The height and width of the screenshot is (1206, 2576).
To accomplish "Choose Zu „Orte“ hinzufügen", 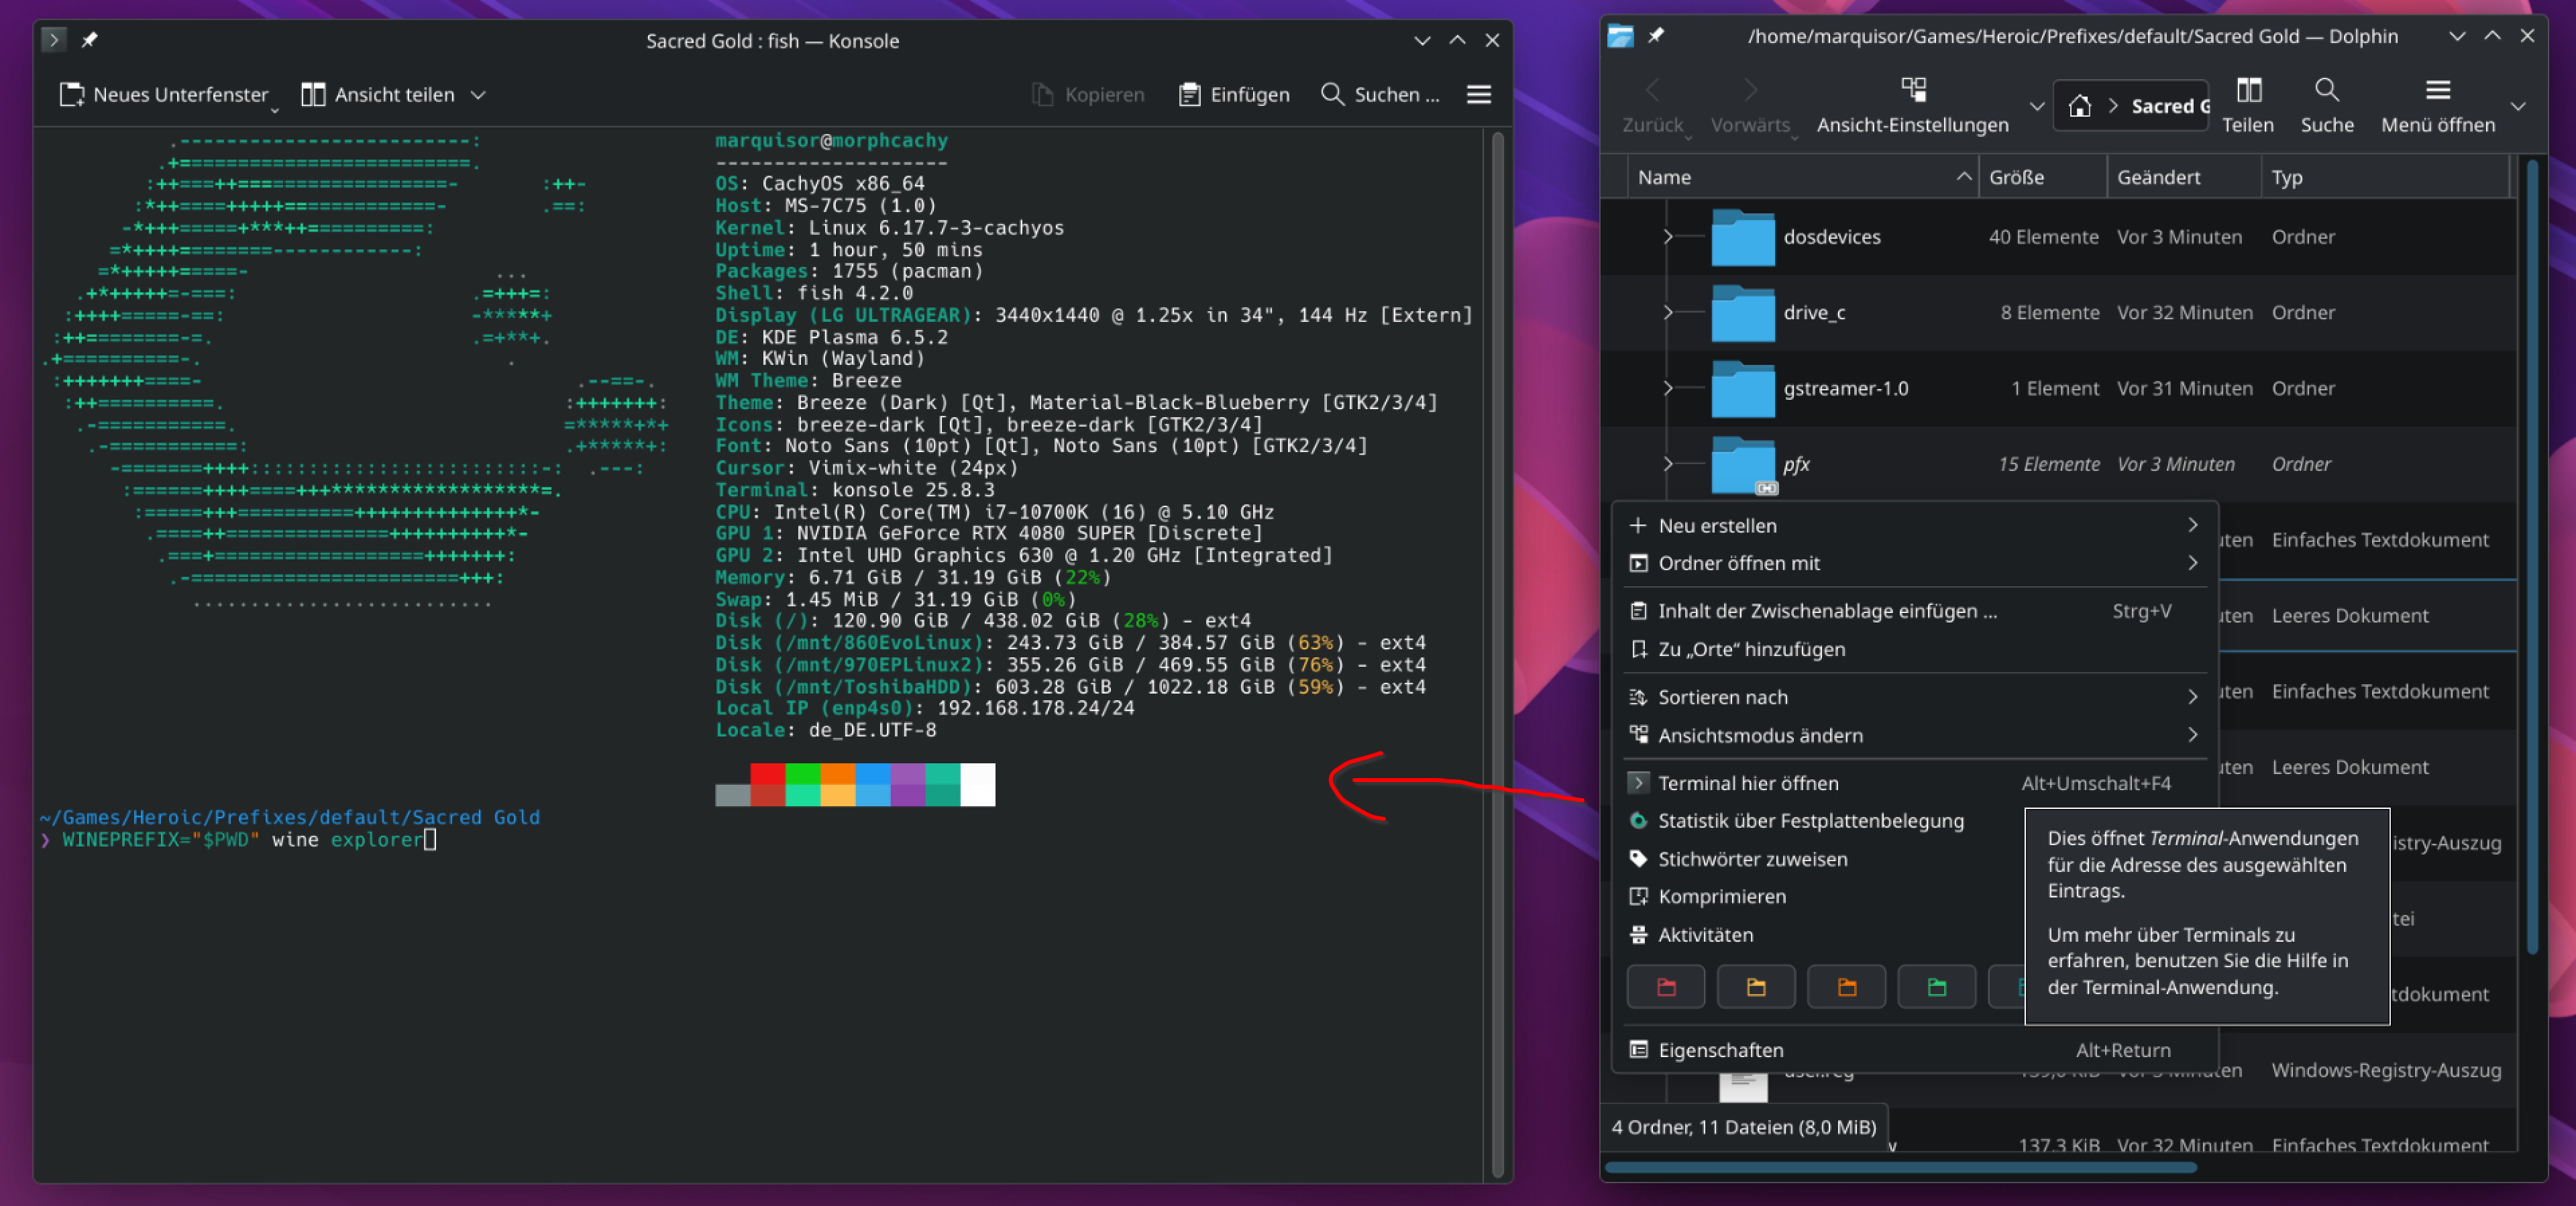I will tap(1914, 650).
